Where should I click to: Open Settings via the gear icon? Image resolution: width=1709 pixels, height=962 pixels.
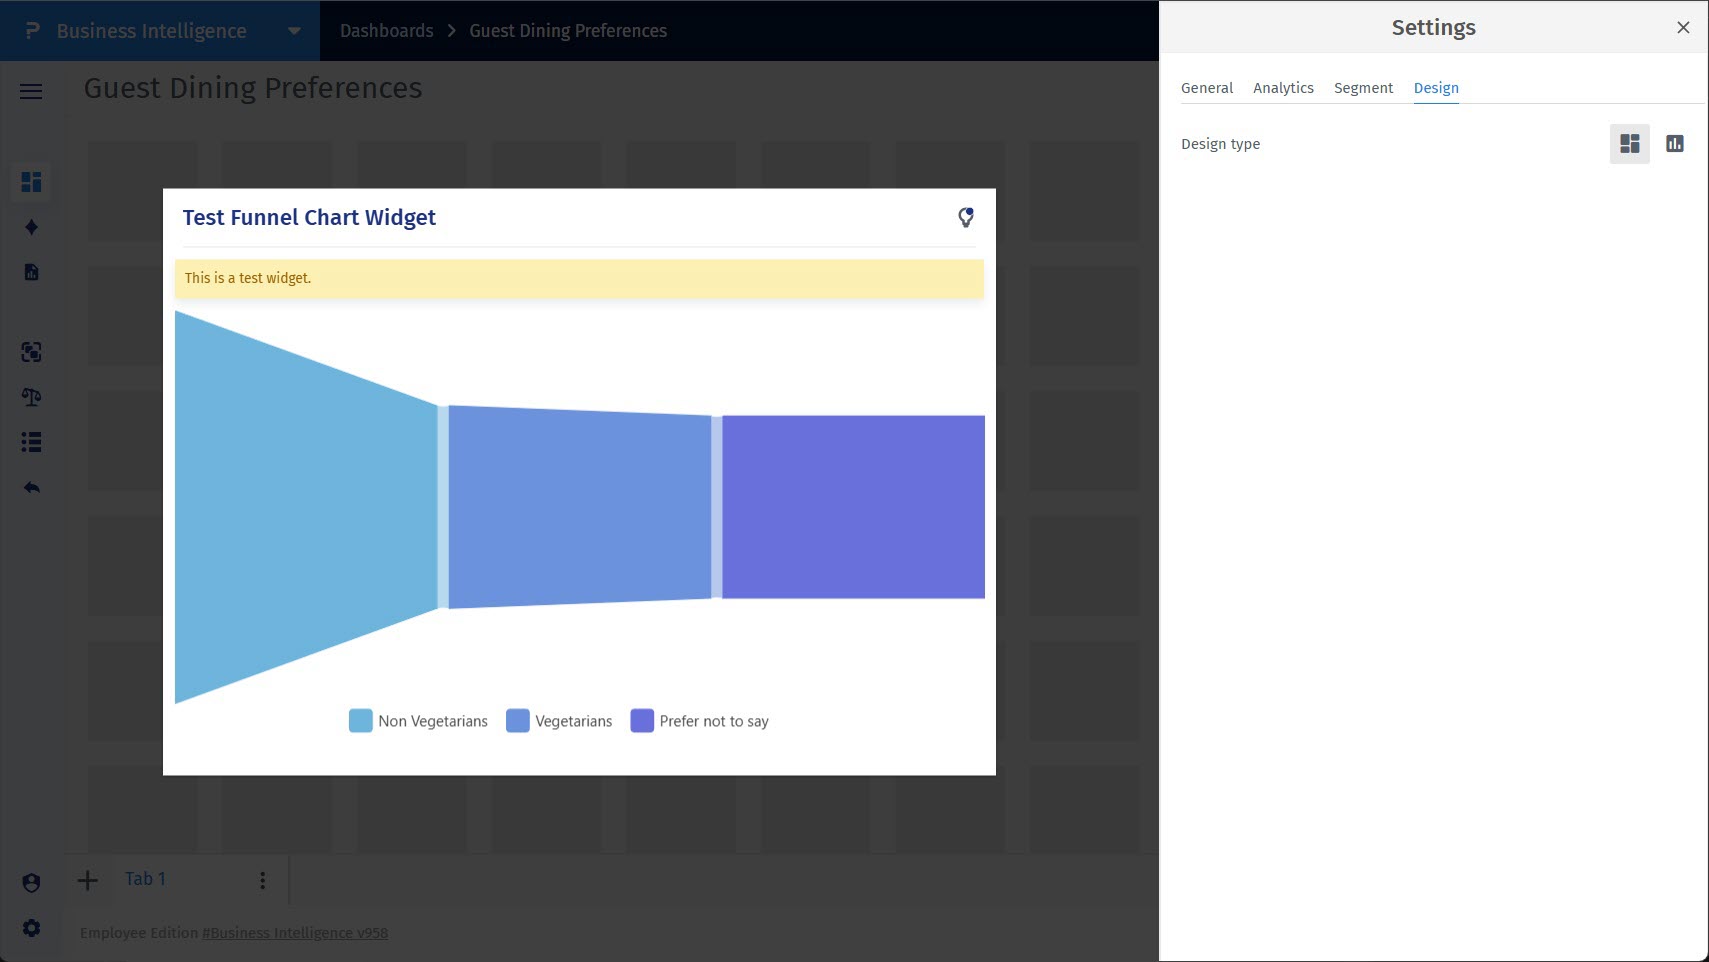31,928
